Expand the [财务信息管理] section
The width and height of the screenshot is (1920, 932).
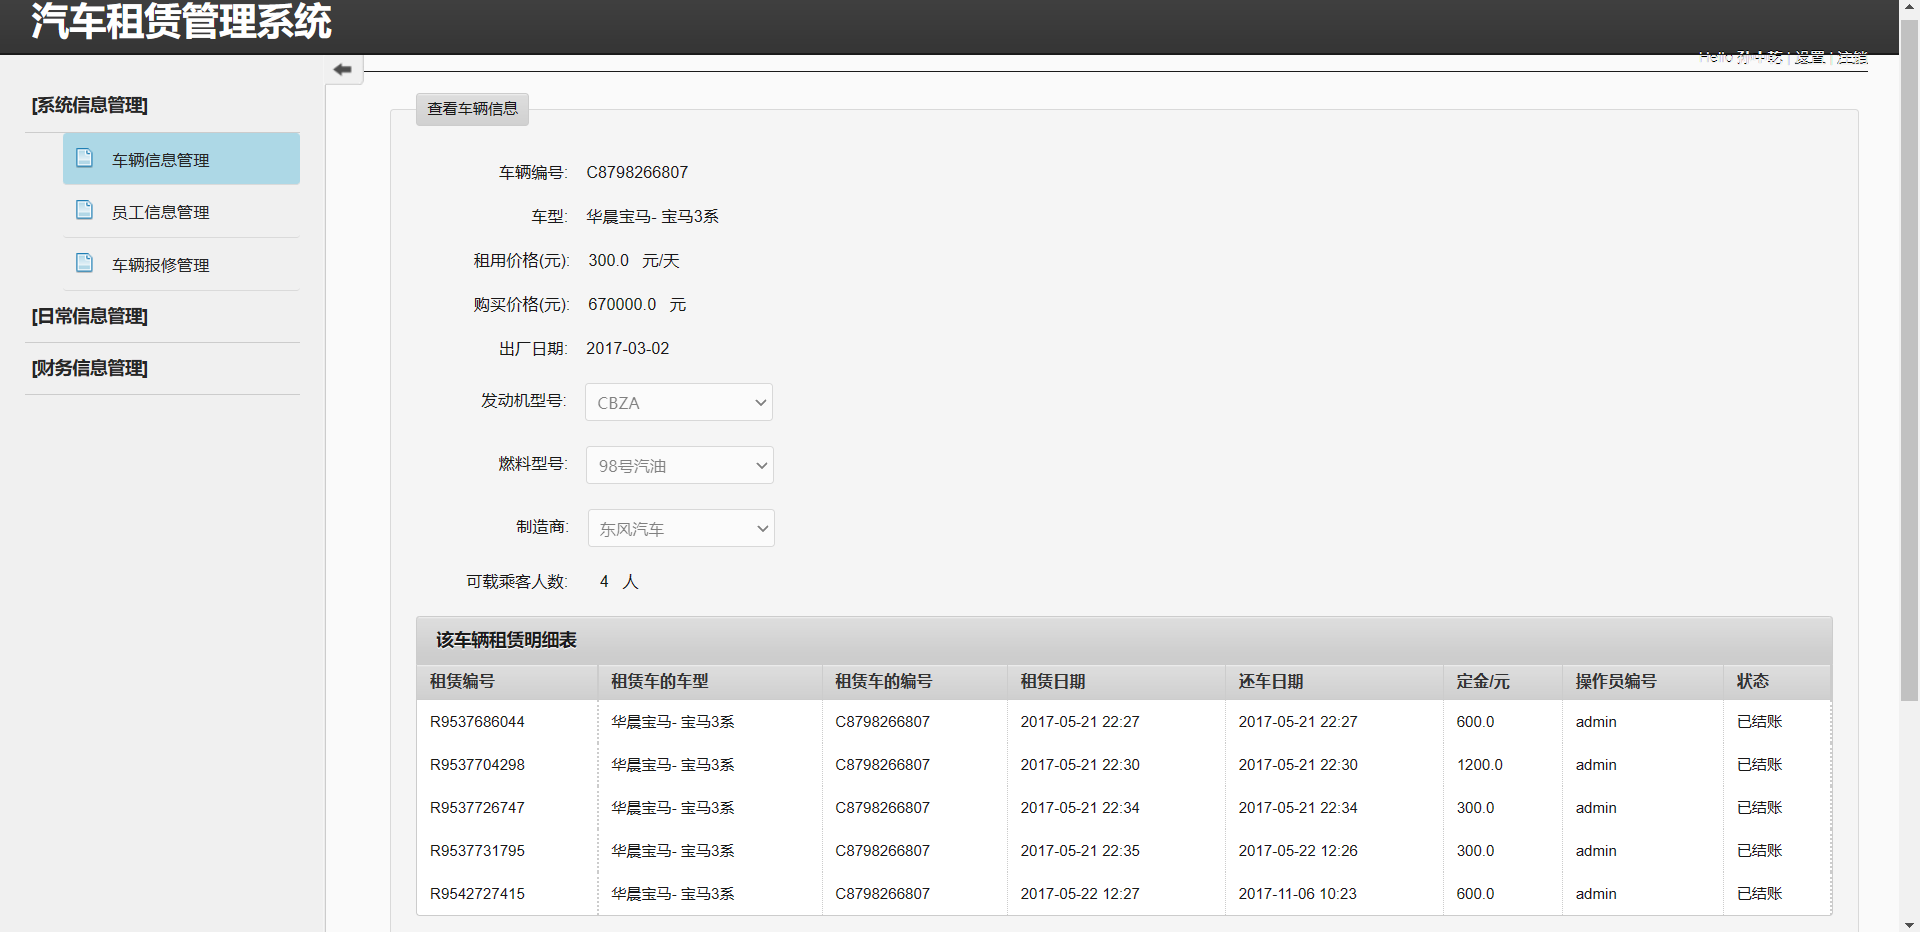tap(90, 368)
